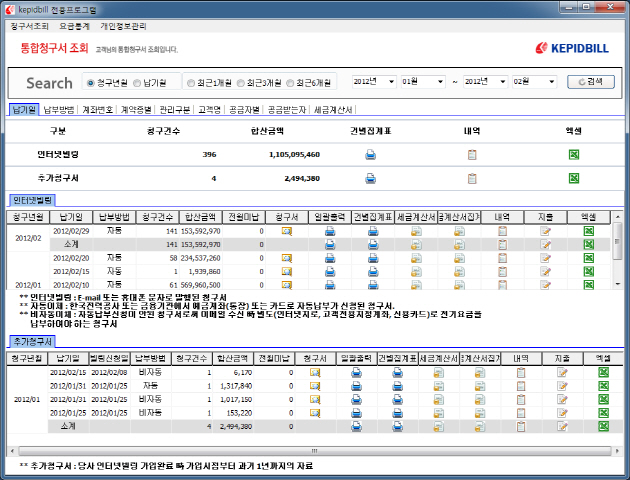The width and height of the screenshot is (630, 480).
Task: Export 추가청구서 소계 row to Excel
Action: click(x=603, y=427)
